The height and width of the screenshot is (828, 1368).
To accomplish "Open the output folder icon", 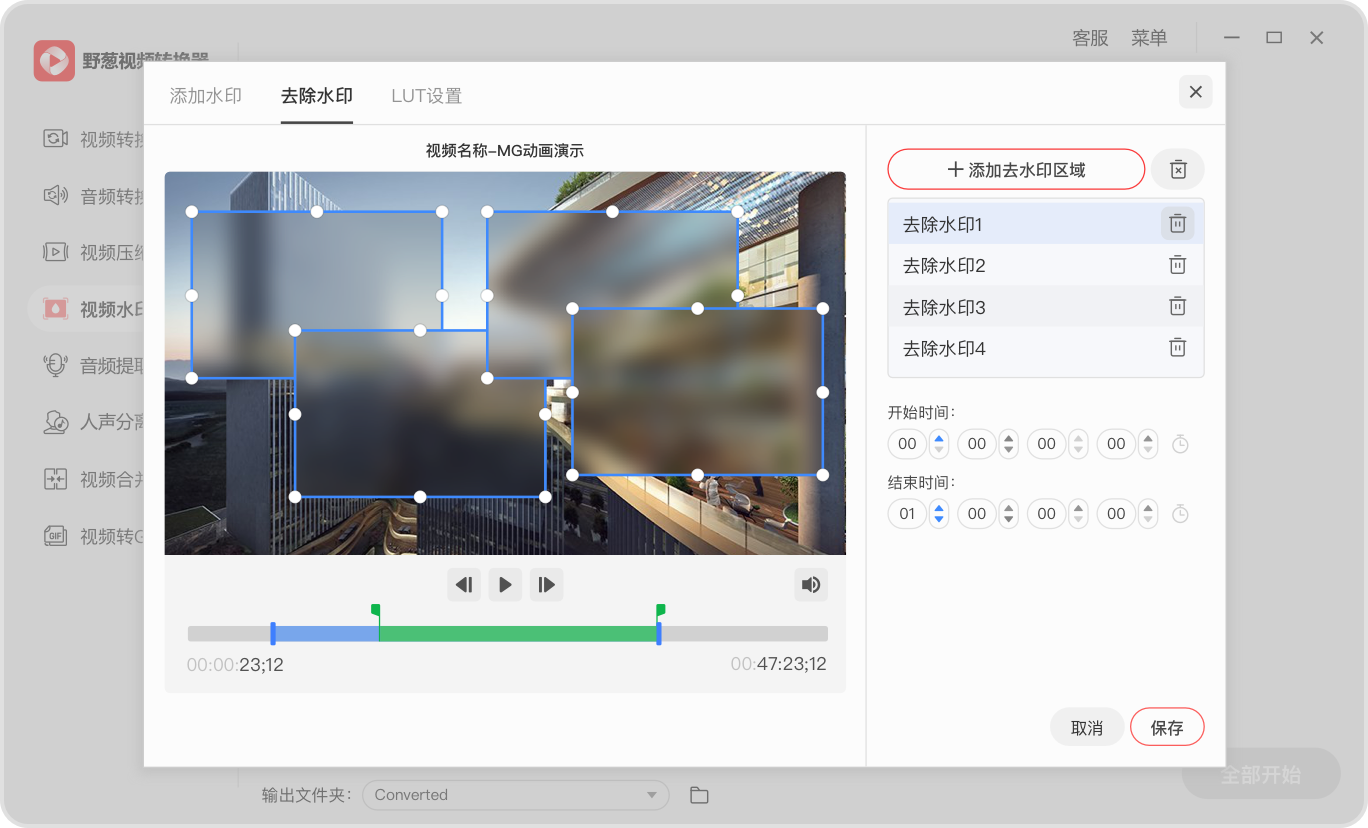I will 699,795.
